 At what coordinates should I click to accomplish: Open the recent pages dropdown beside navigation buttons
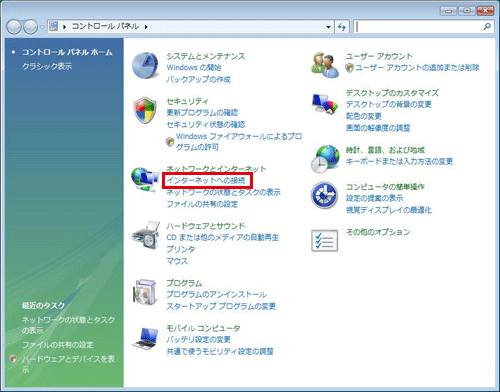click(42, 27)
